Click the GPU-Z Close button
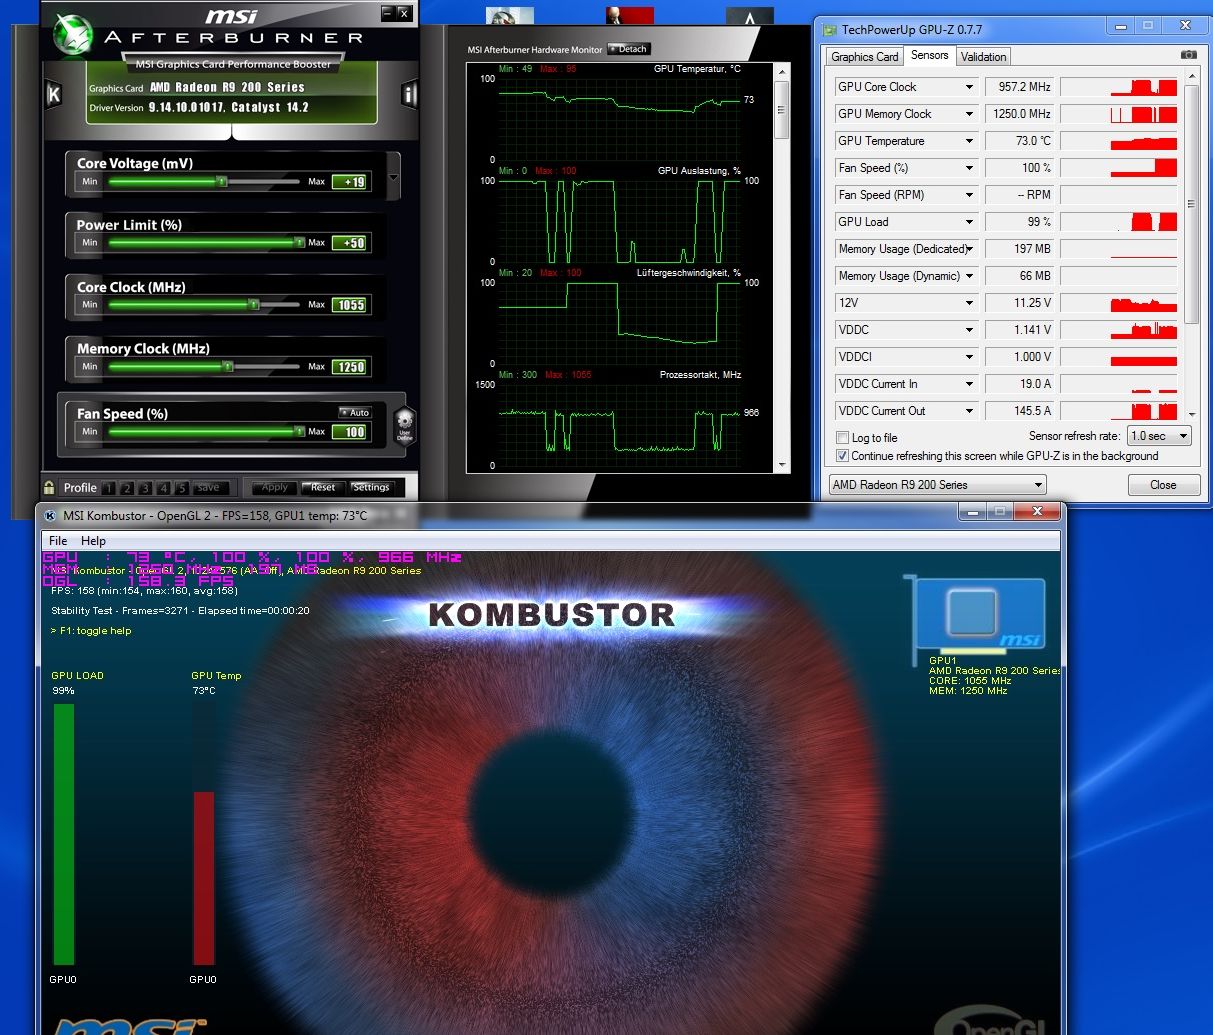Screen dimensions: 1213x1035 [x=1163, y=485]
